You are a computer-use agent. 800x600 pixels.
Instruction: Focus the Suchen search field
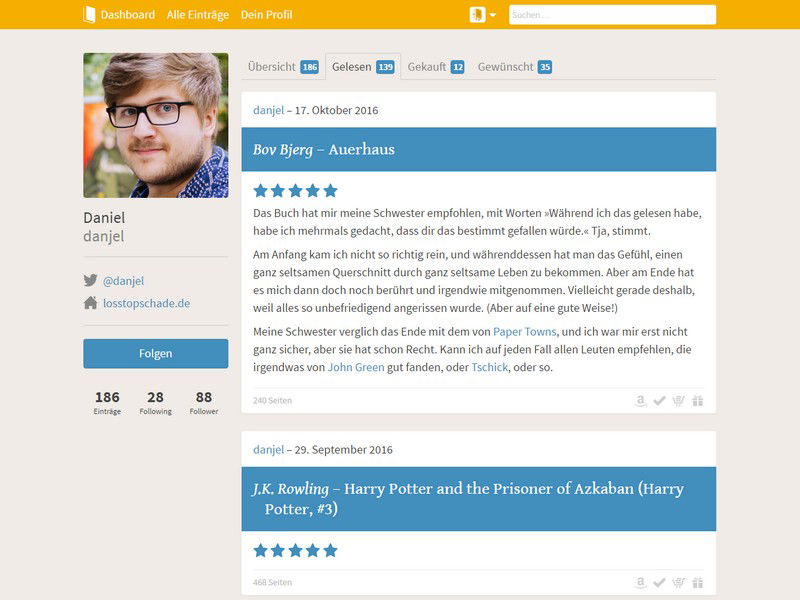pos(612,15)
